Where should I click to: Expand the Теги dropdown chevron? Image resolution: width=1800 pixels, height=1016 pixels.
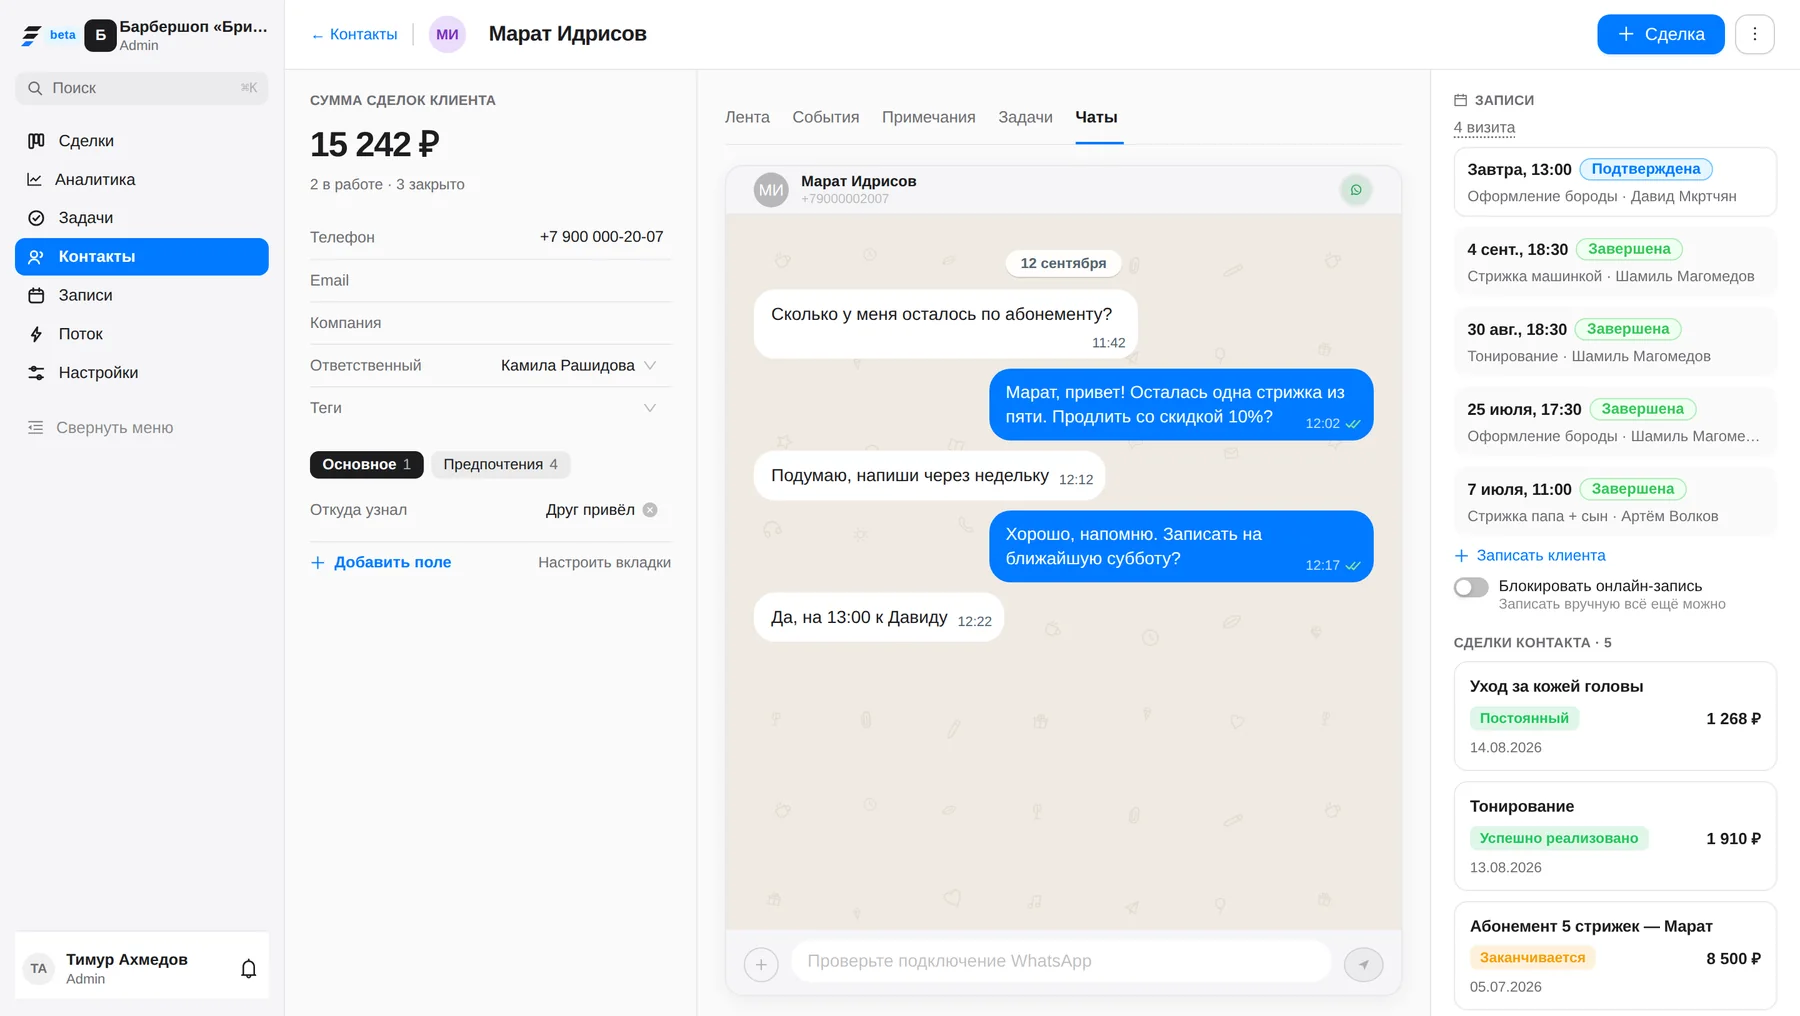point(650,408)
